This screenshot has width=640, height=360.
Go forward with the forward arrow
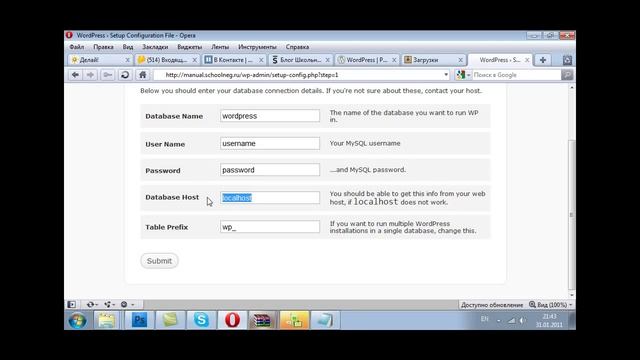(90, 75)
